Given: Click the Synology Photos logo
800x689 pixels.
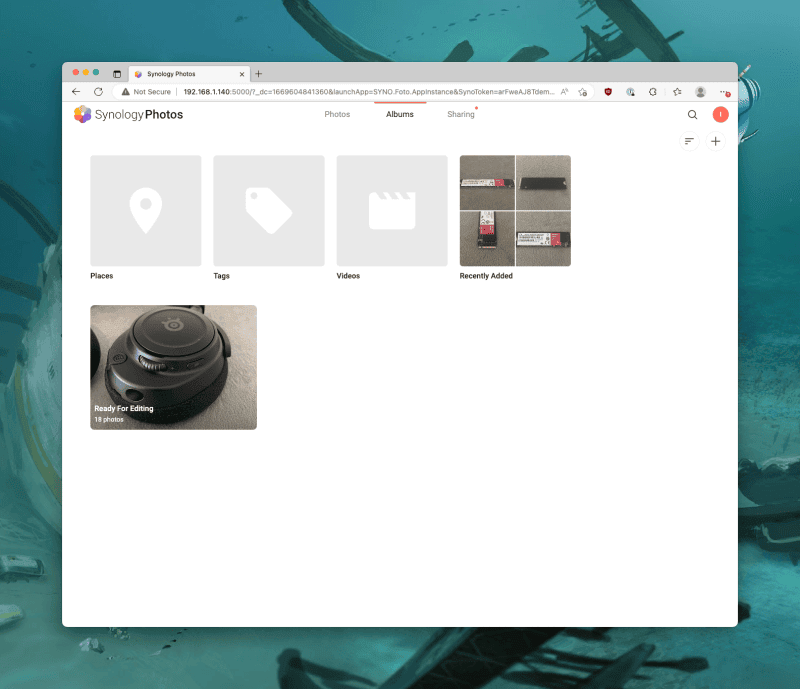Looking at the screenshot, I should [128, 115].
